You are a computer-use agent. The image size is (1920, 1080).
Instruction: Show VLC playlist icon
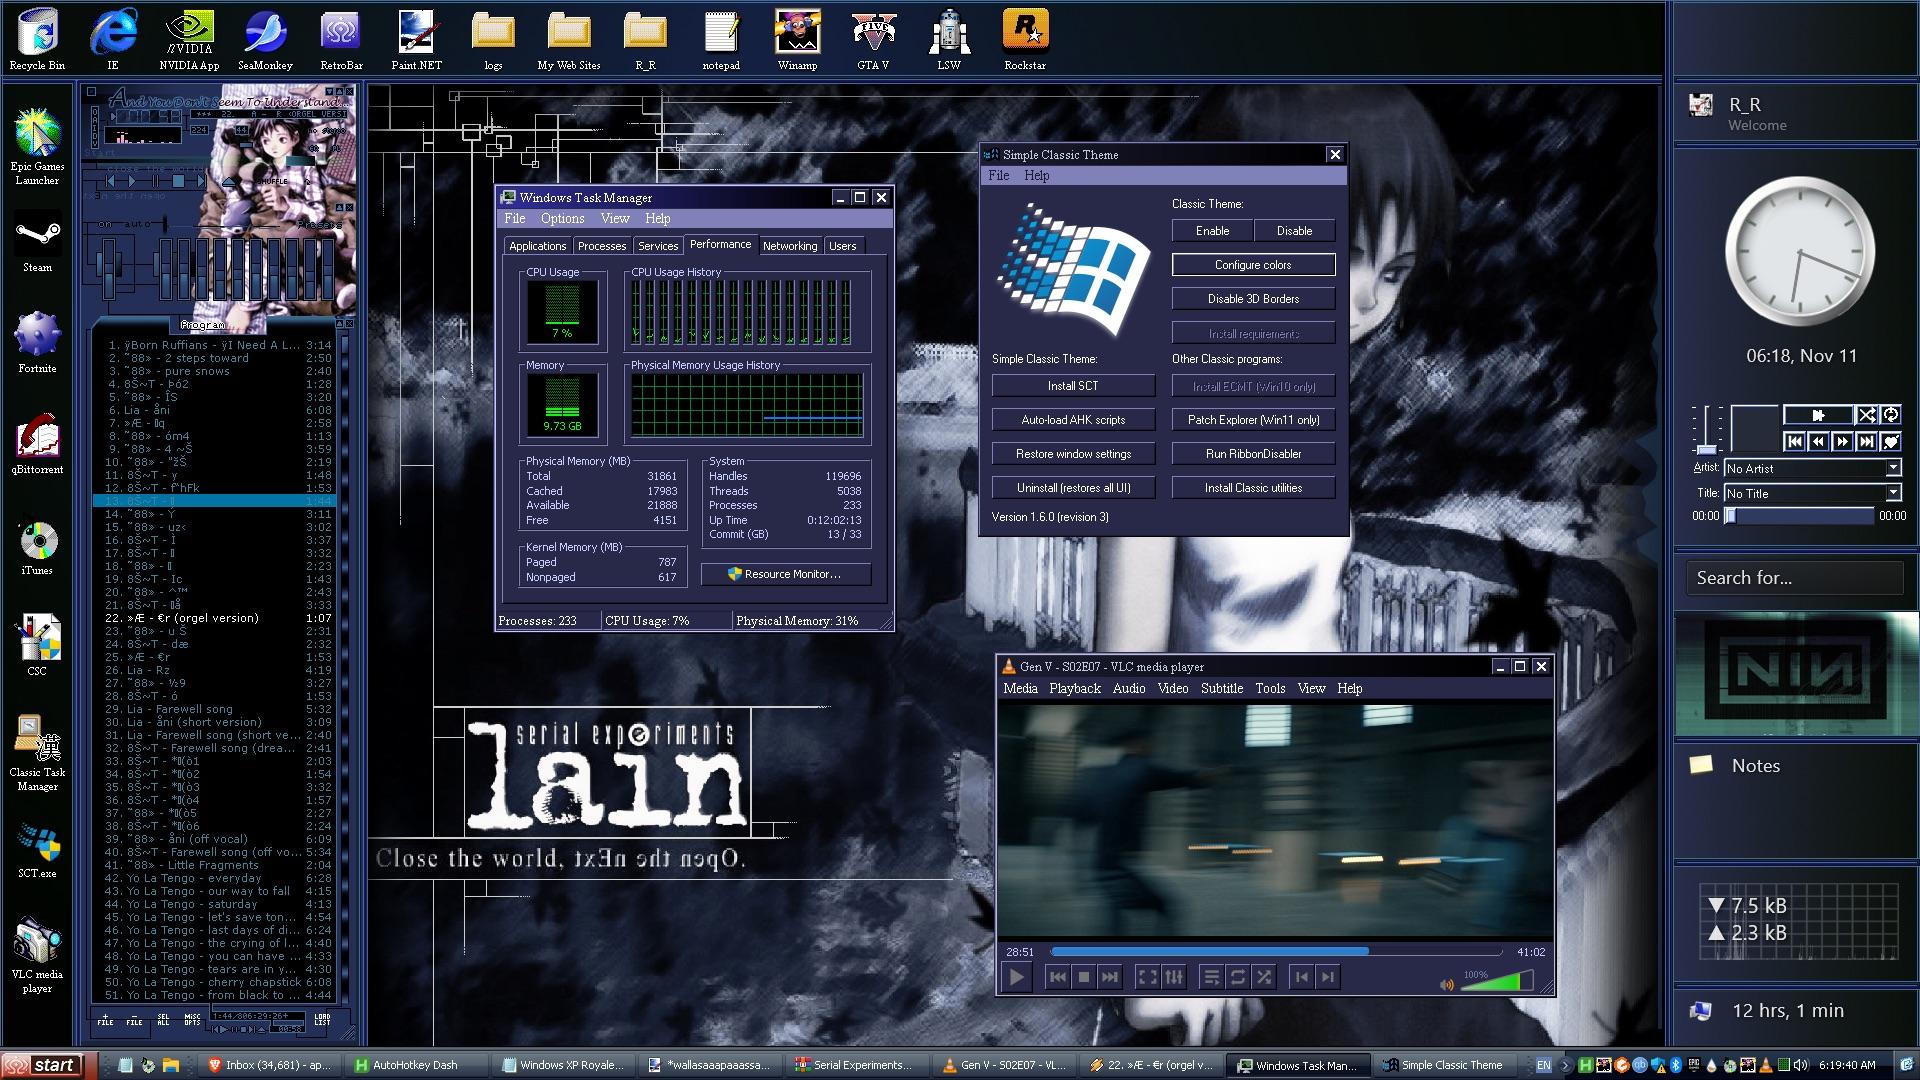(x=1211, y=978)
